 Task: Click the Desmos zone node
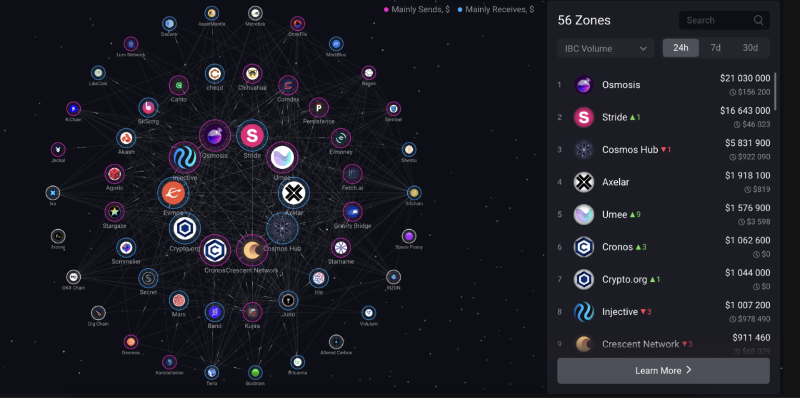pyautogui.click(x=131, y=342)
